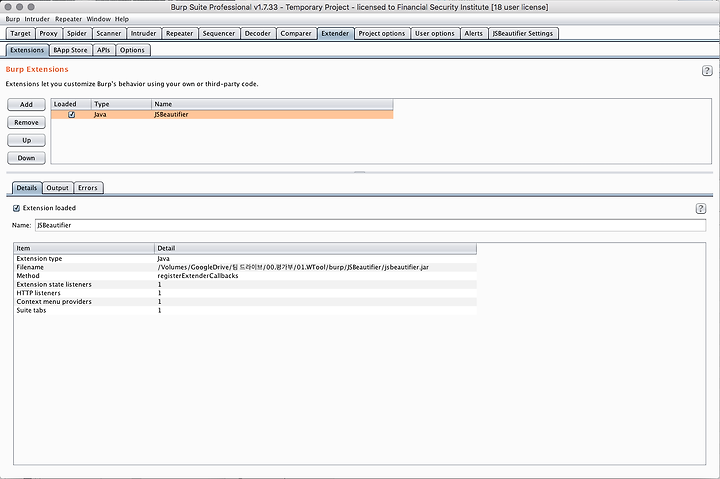Switch to the APIs sub-tab
This screenshot has height=479, width=720.
click(x=104, y=50)
